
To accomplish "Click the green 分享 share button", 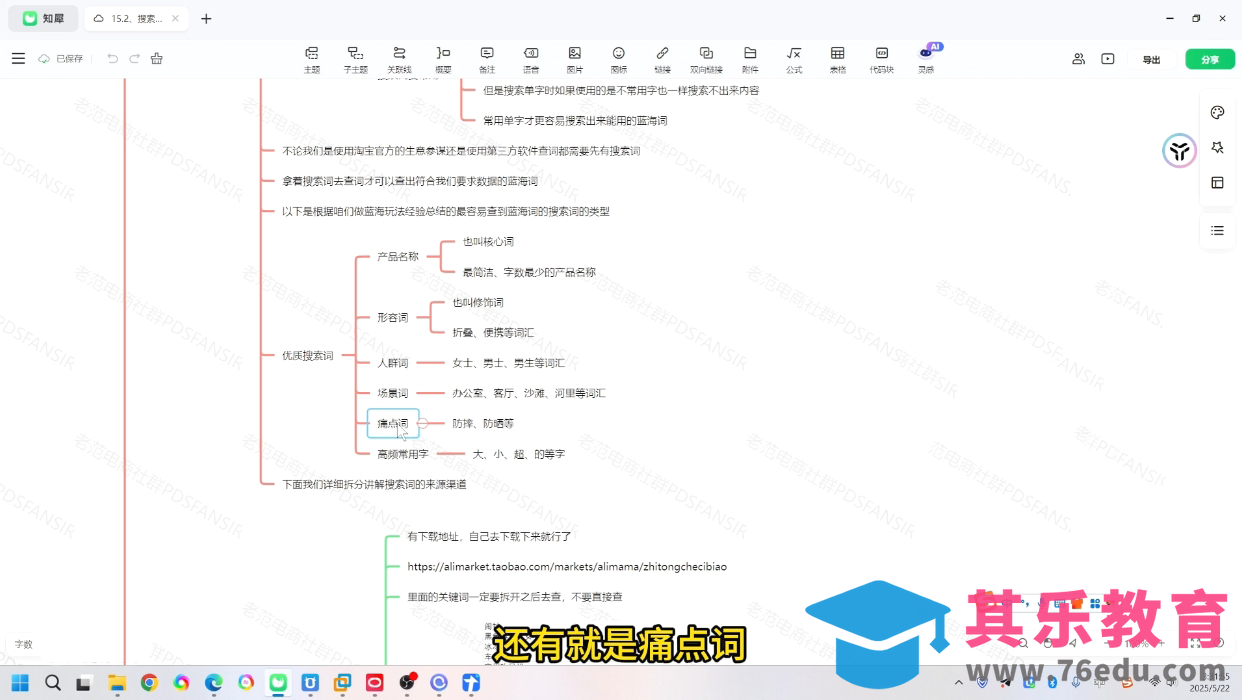I will tap(1210, 59).
